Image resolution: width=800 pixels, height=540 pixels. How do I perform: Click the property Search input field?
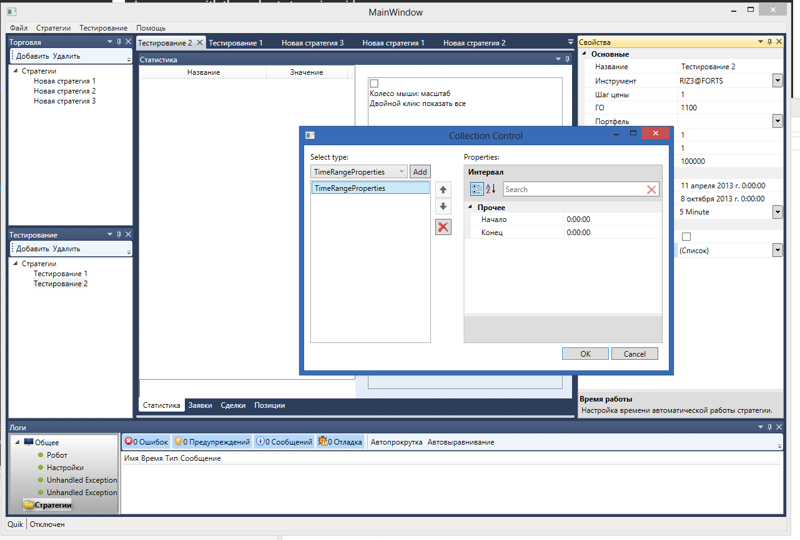pyautogui.click(x=572, y=189)
